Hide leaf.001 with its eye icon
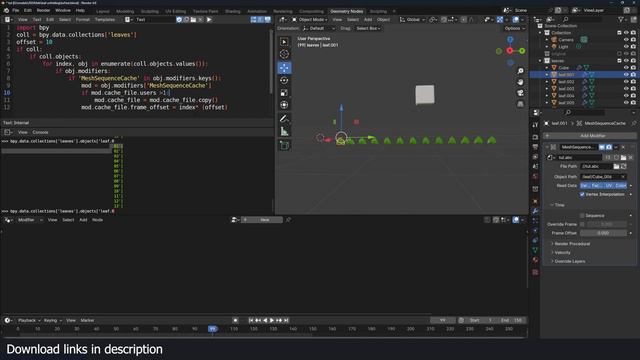Screen dimensions: 640x360 point(626,75)
